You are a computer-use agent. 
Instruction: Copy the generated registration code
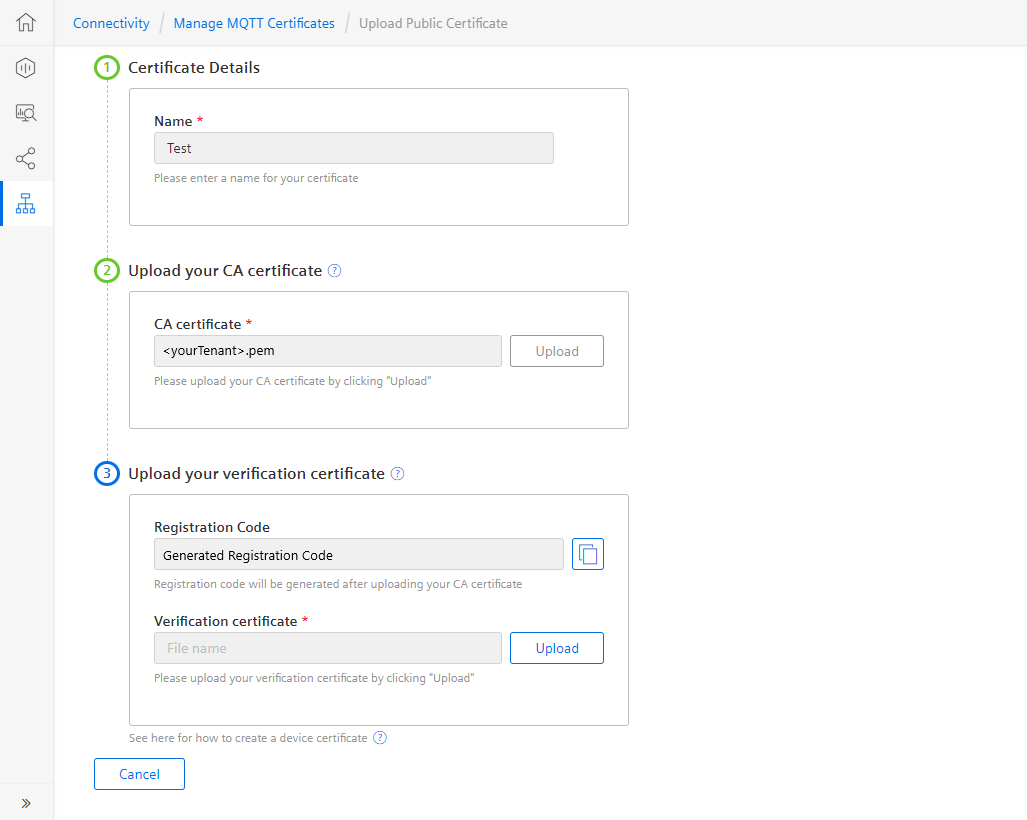588,554
